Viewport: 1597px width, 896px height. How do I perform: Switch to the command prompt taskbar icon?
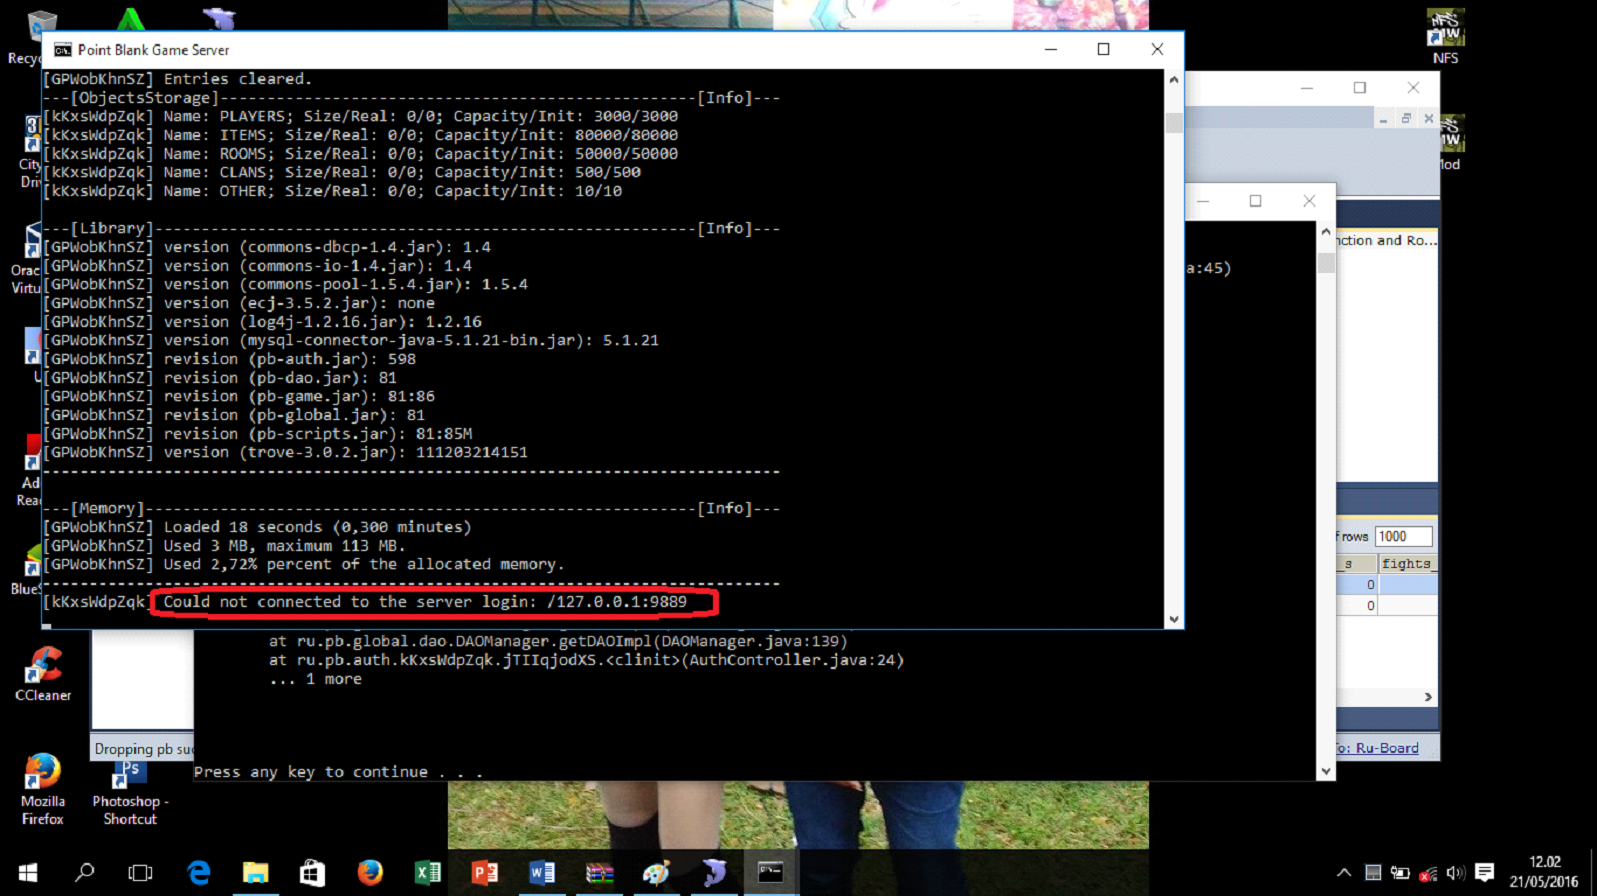coord(771,873)
